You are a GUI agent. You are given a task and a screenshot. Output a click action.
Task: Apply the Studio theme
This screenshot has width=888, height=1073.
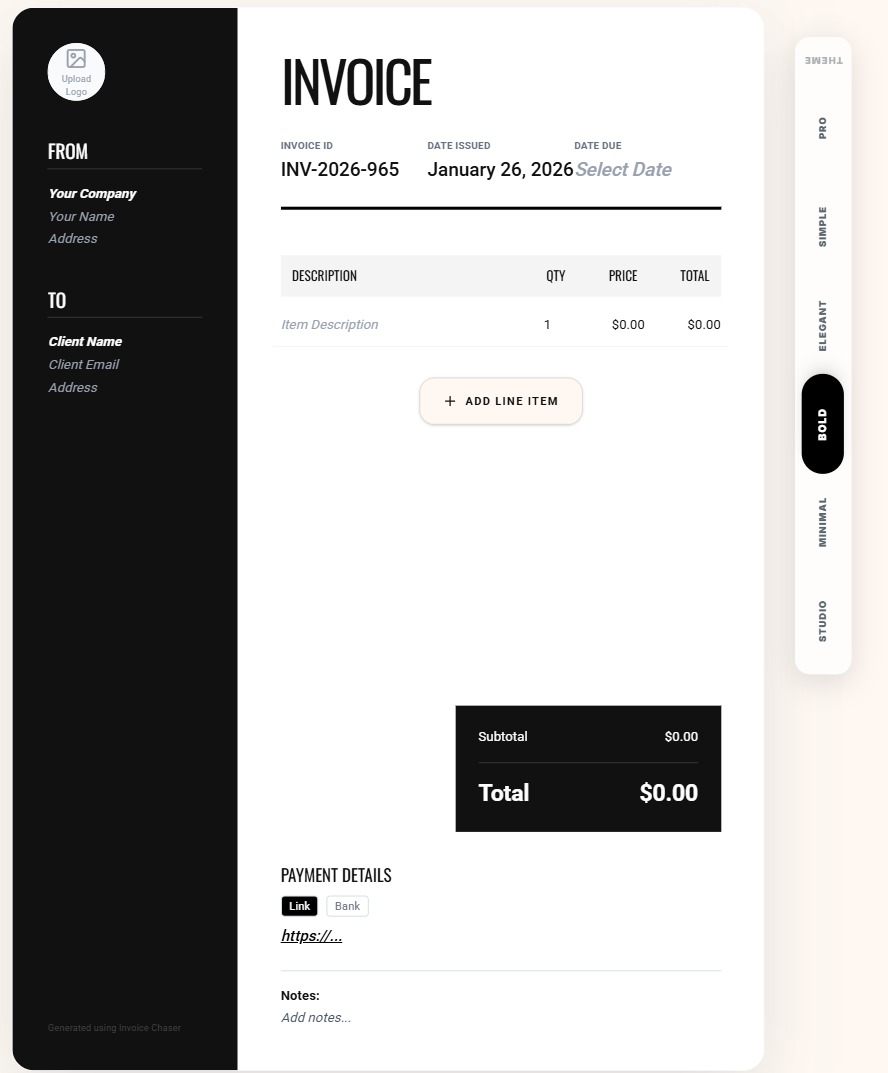[x=823, y=621]
